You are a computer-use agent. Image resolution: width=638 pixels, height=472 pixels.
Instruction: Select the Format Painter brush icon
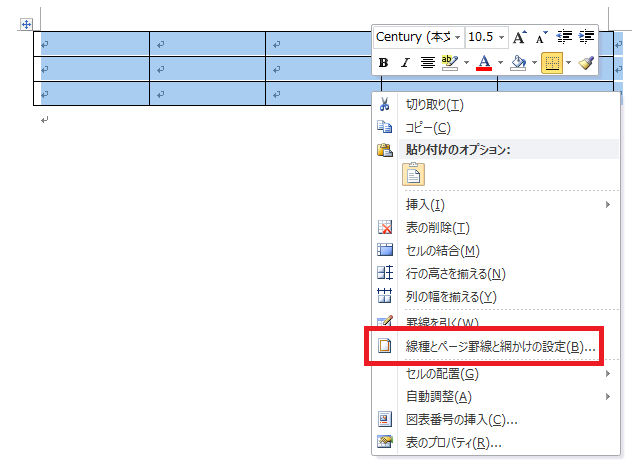tap(587, 63)
